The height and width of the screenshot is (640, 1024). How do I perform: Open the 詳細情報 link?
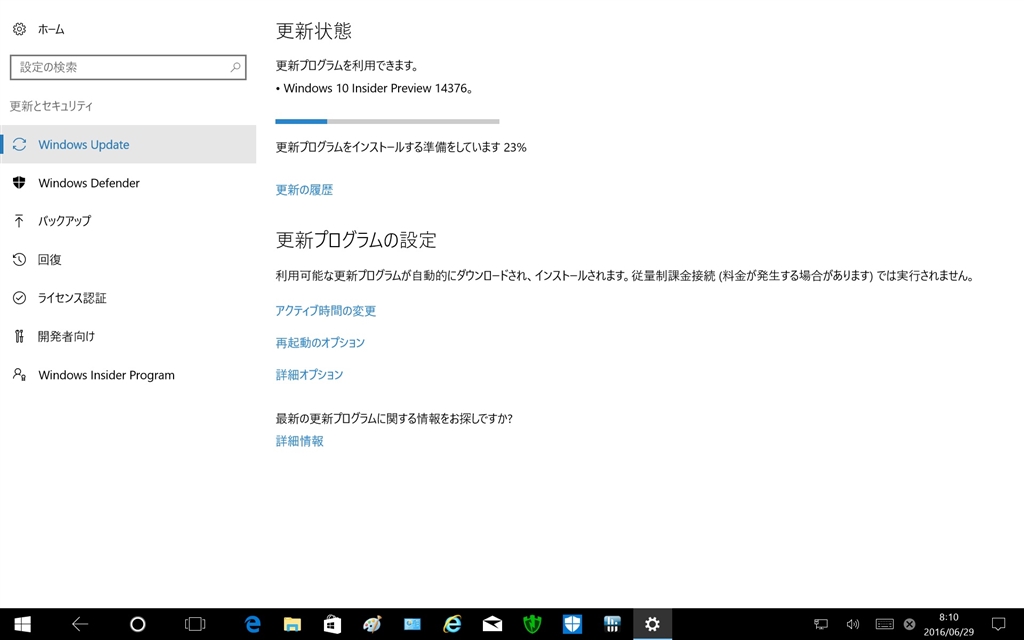pyautogui.click(x=300, y=441)
